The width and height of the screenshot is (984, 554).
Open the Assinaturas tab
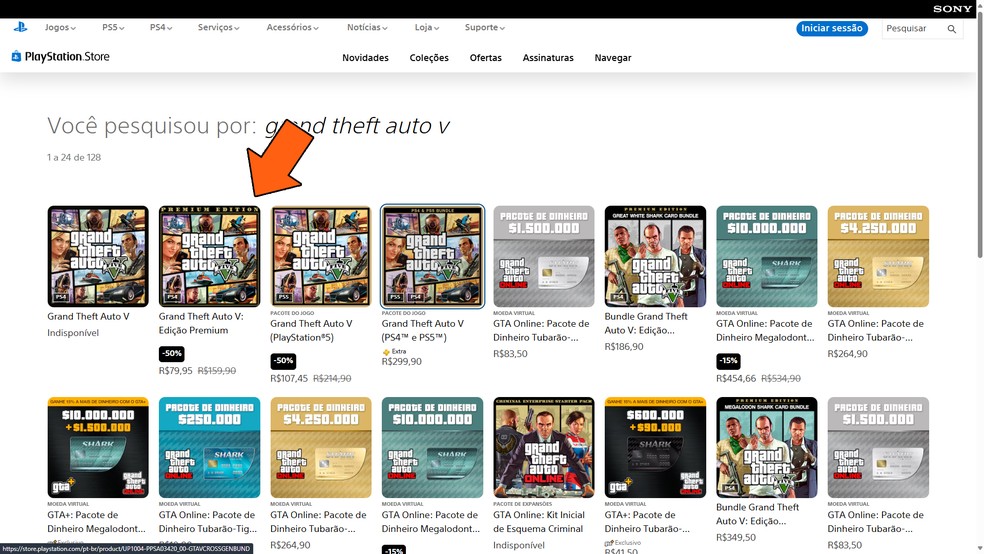(x=548, y=58)
